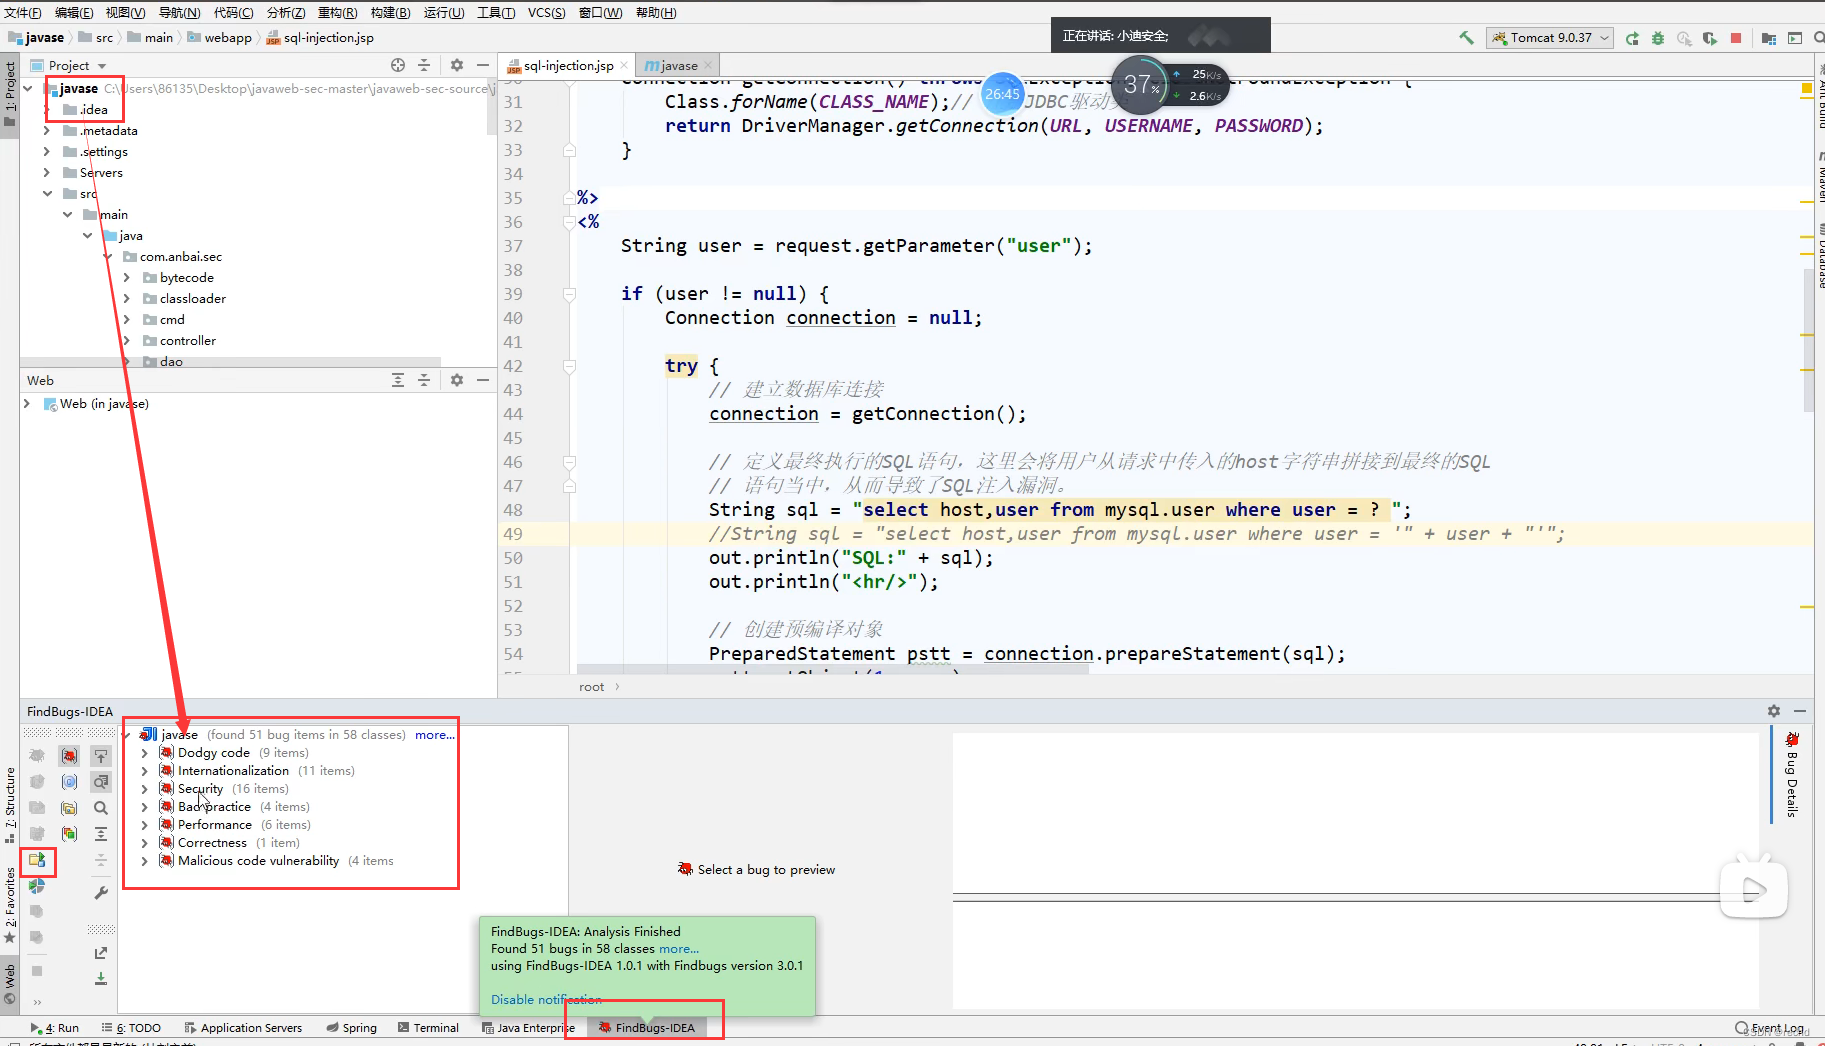Expand the bytecode package node
This screenshot has height=1046, width=1825.
(126, 277)
